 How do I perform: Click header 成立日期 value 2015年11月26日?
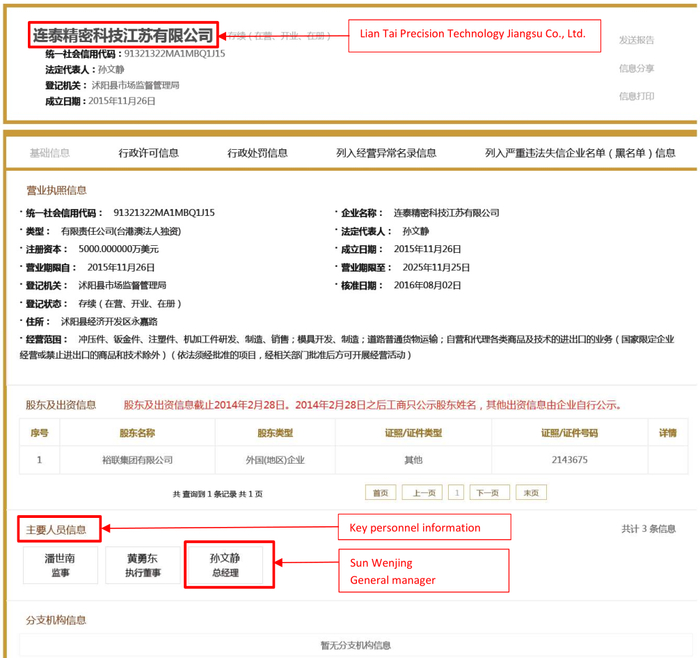(x=122, y=101)
